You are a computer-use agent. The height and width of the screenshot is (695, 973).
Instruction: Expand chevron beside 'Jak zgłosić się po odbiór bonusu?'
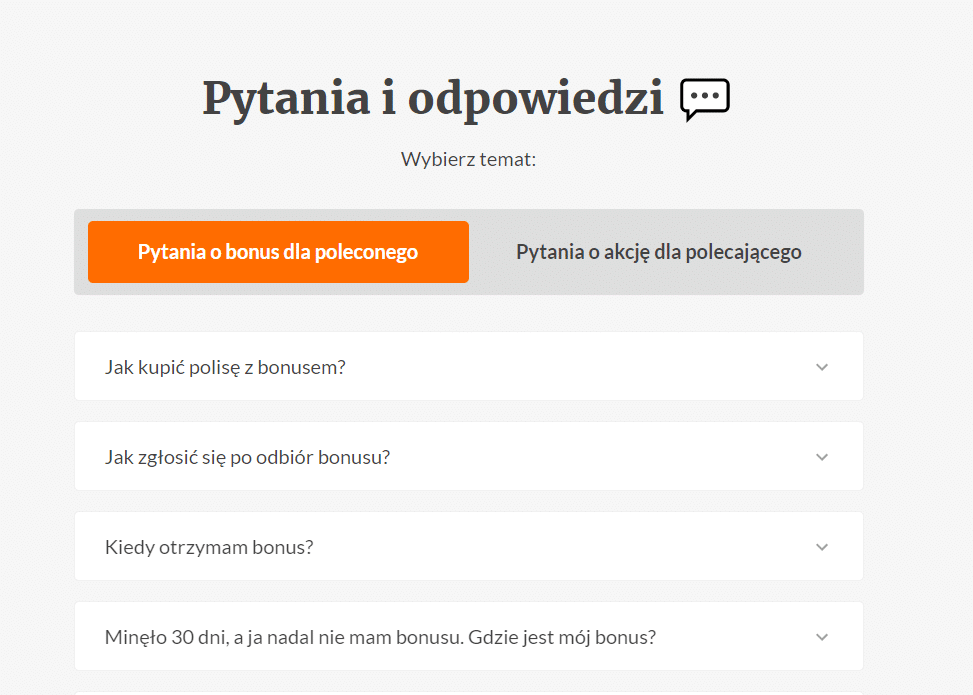tap(822, 457)
